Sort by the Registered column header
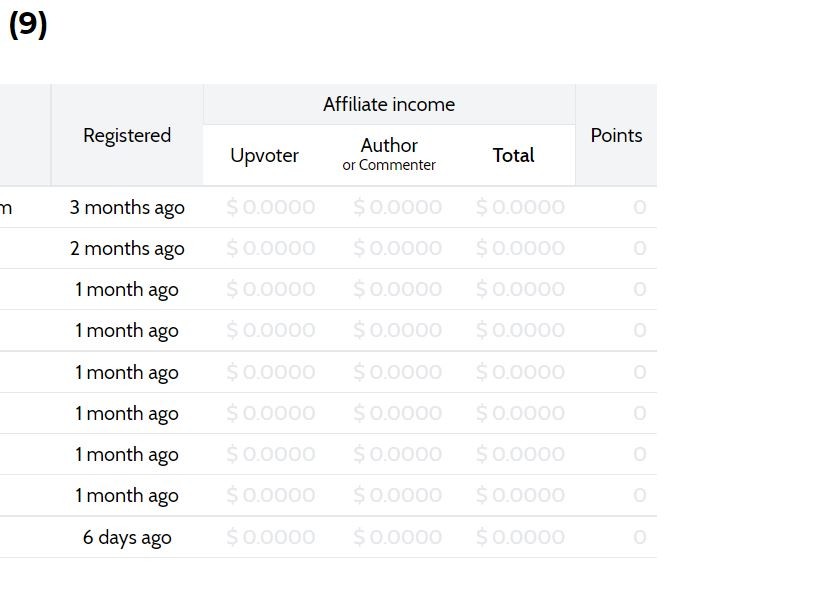 click(x=127, y=135)
